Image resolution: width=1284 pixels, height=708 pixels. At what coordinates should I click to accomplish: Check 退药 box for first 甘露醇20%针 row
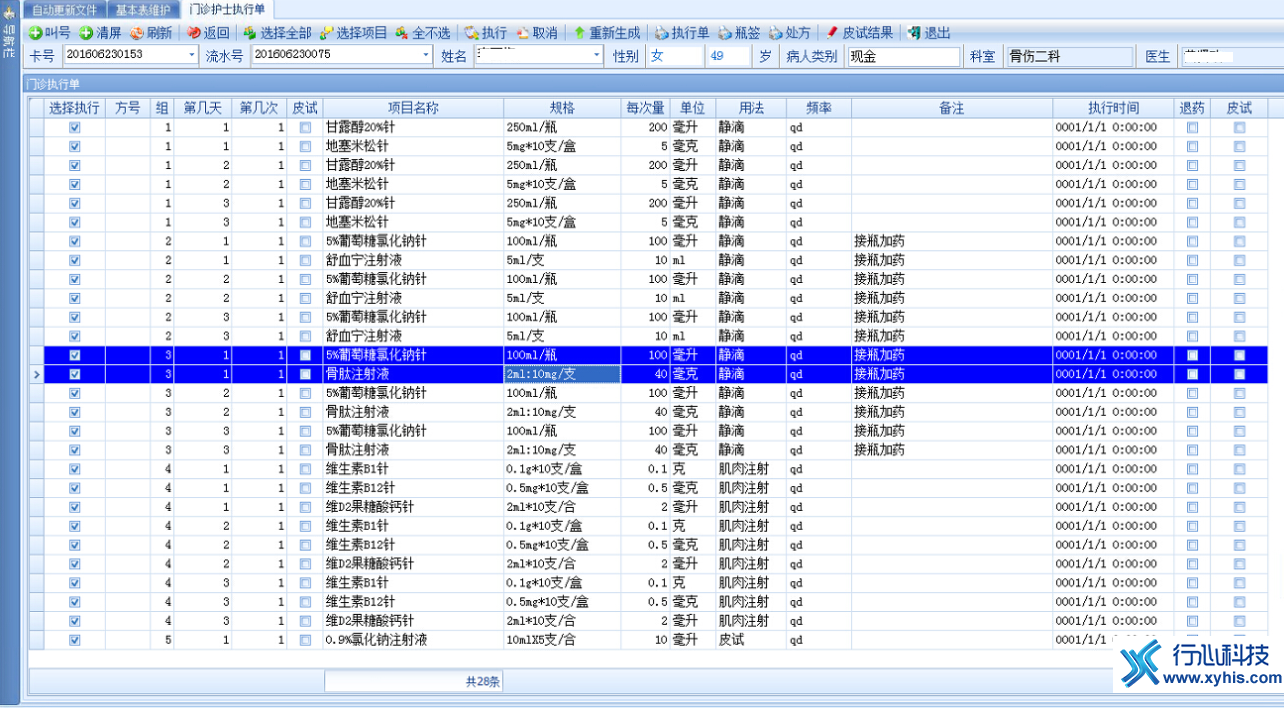1192,128
